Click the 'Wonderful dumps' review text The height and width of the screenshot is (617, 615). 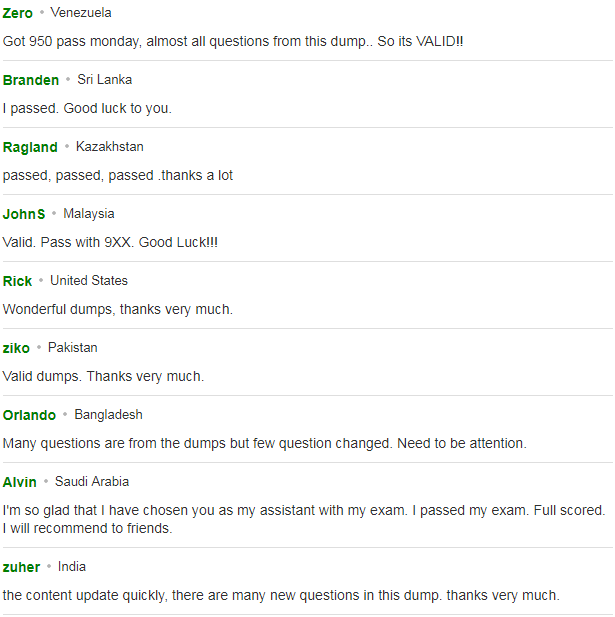coord(118,309)
